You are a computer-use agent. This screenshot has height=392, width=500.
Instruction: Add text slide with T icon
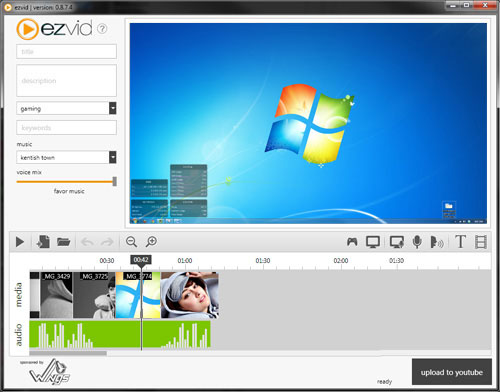coord(460,242)
